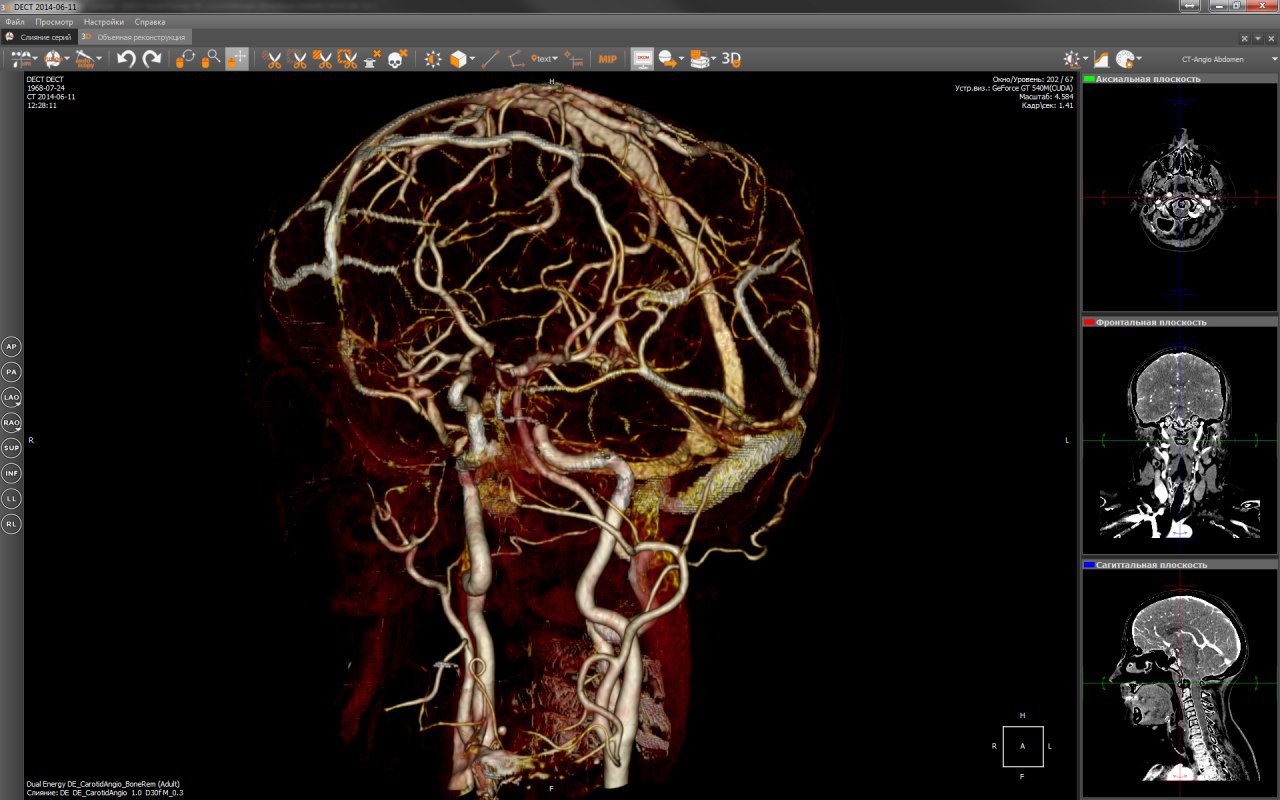Open the transfer function curve editor
The height and width of the screenshot is (800, 1280).
[1101, 59]
